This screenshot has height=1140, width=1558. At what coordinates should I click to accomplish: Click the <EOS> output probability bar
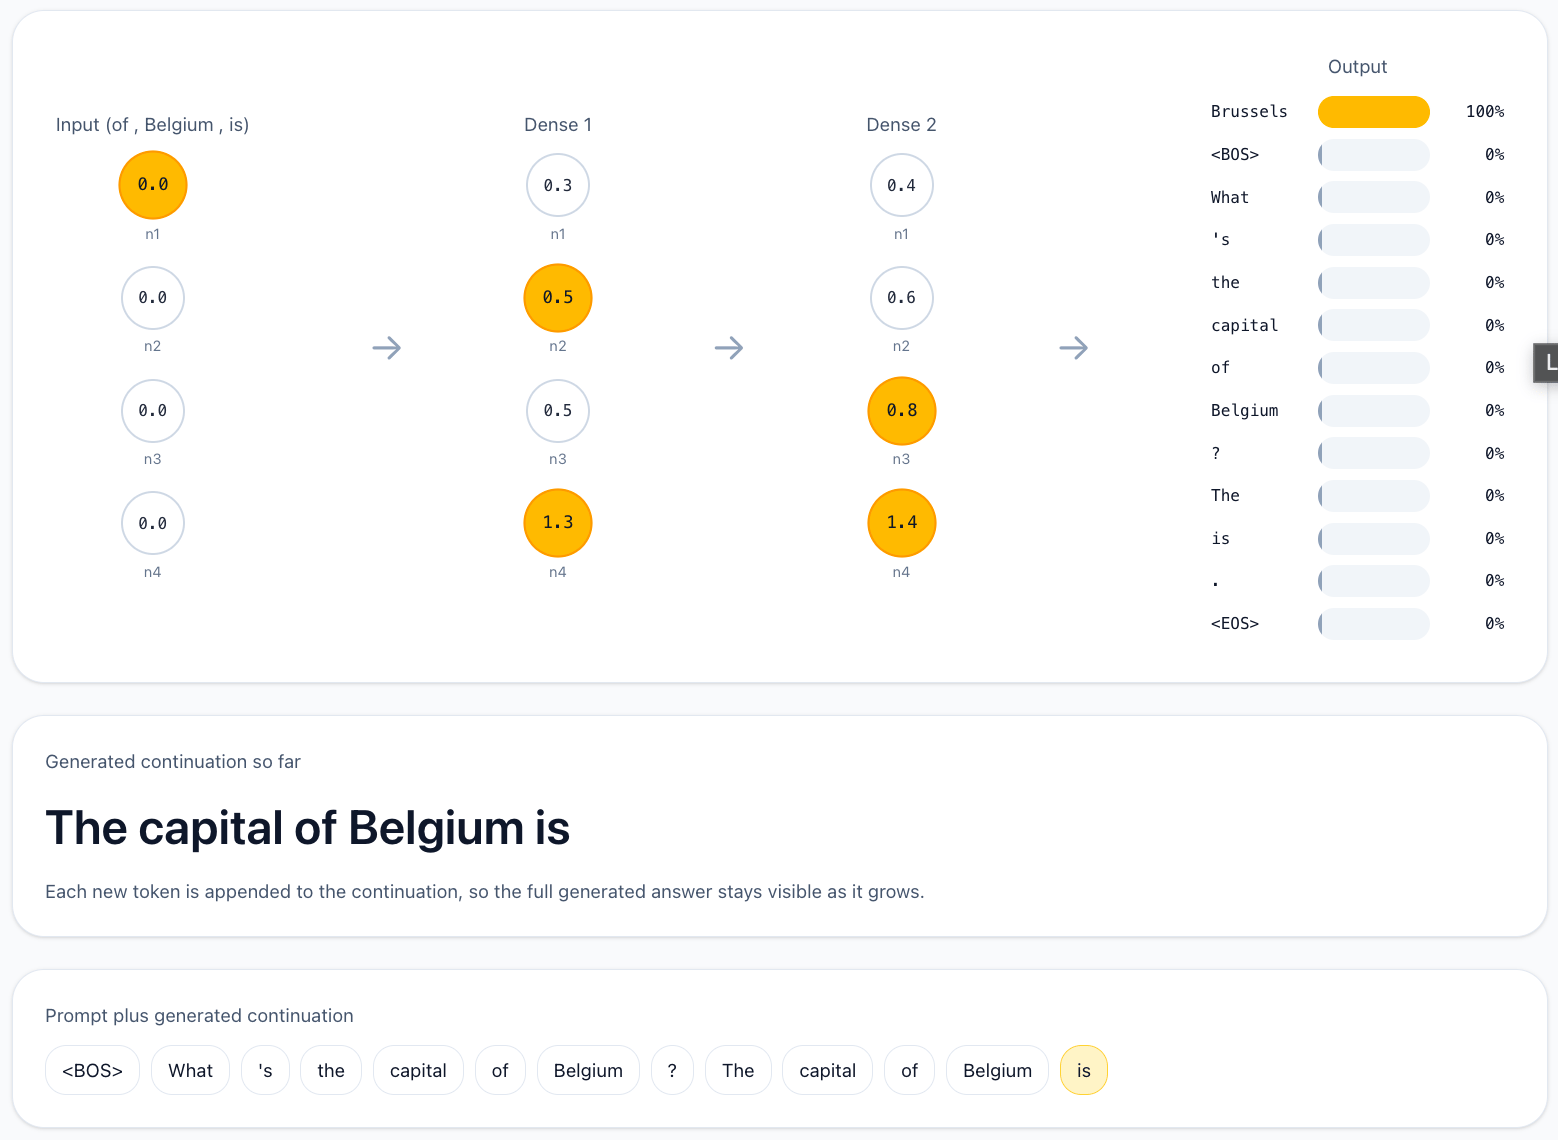pos(1373,624)
